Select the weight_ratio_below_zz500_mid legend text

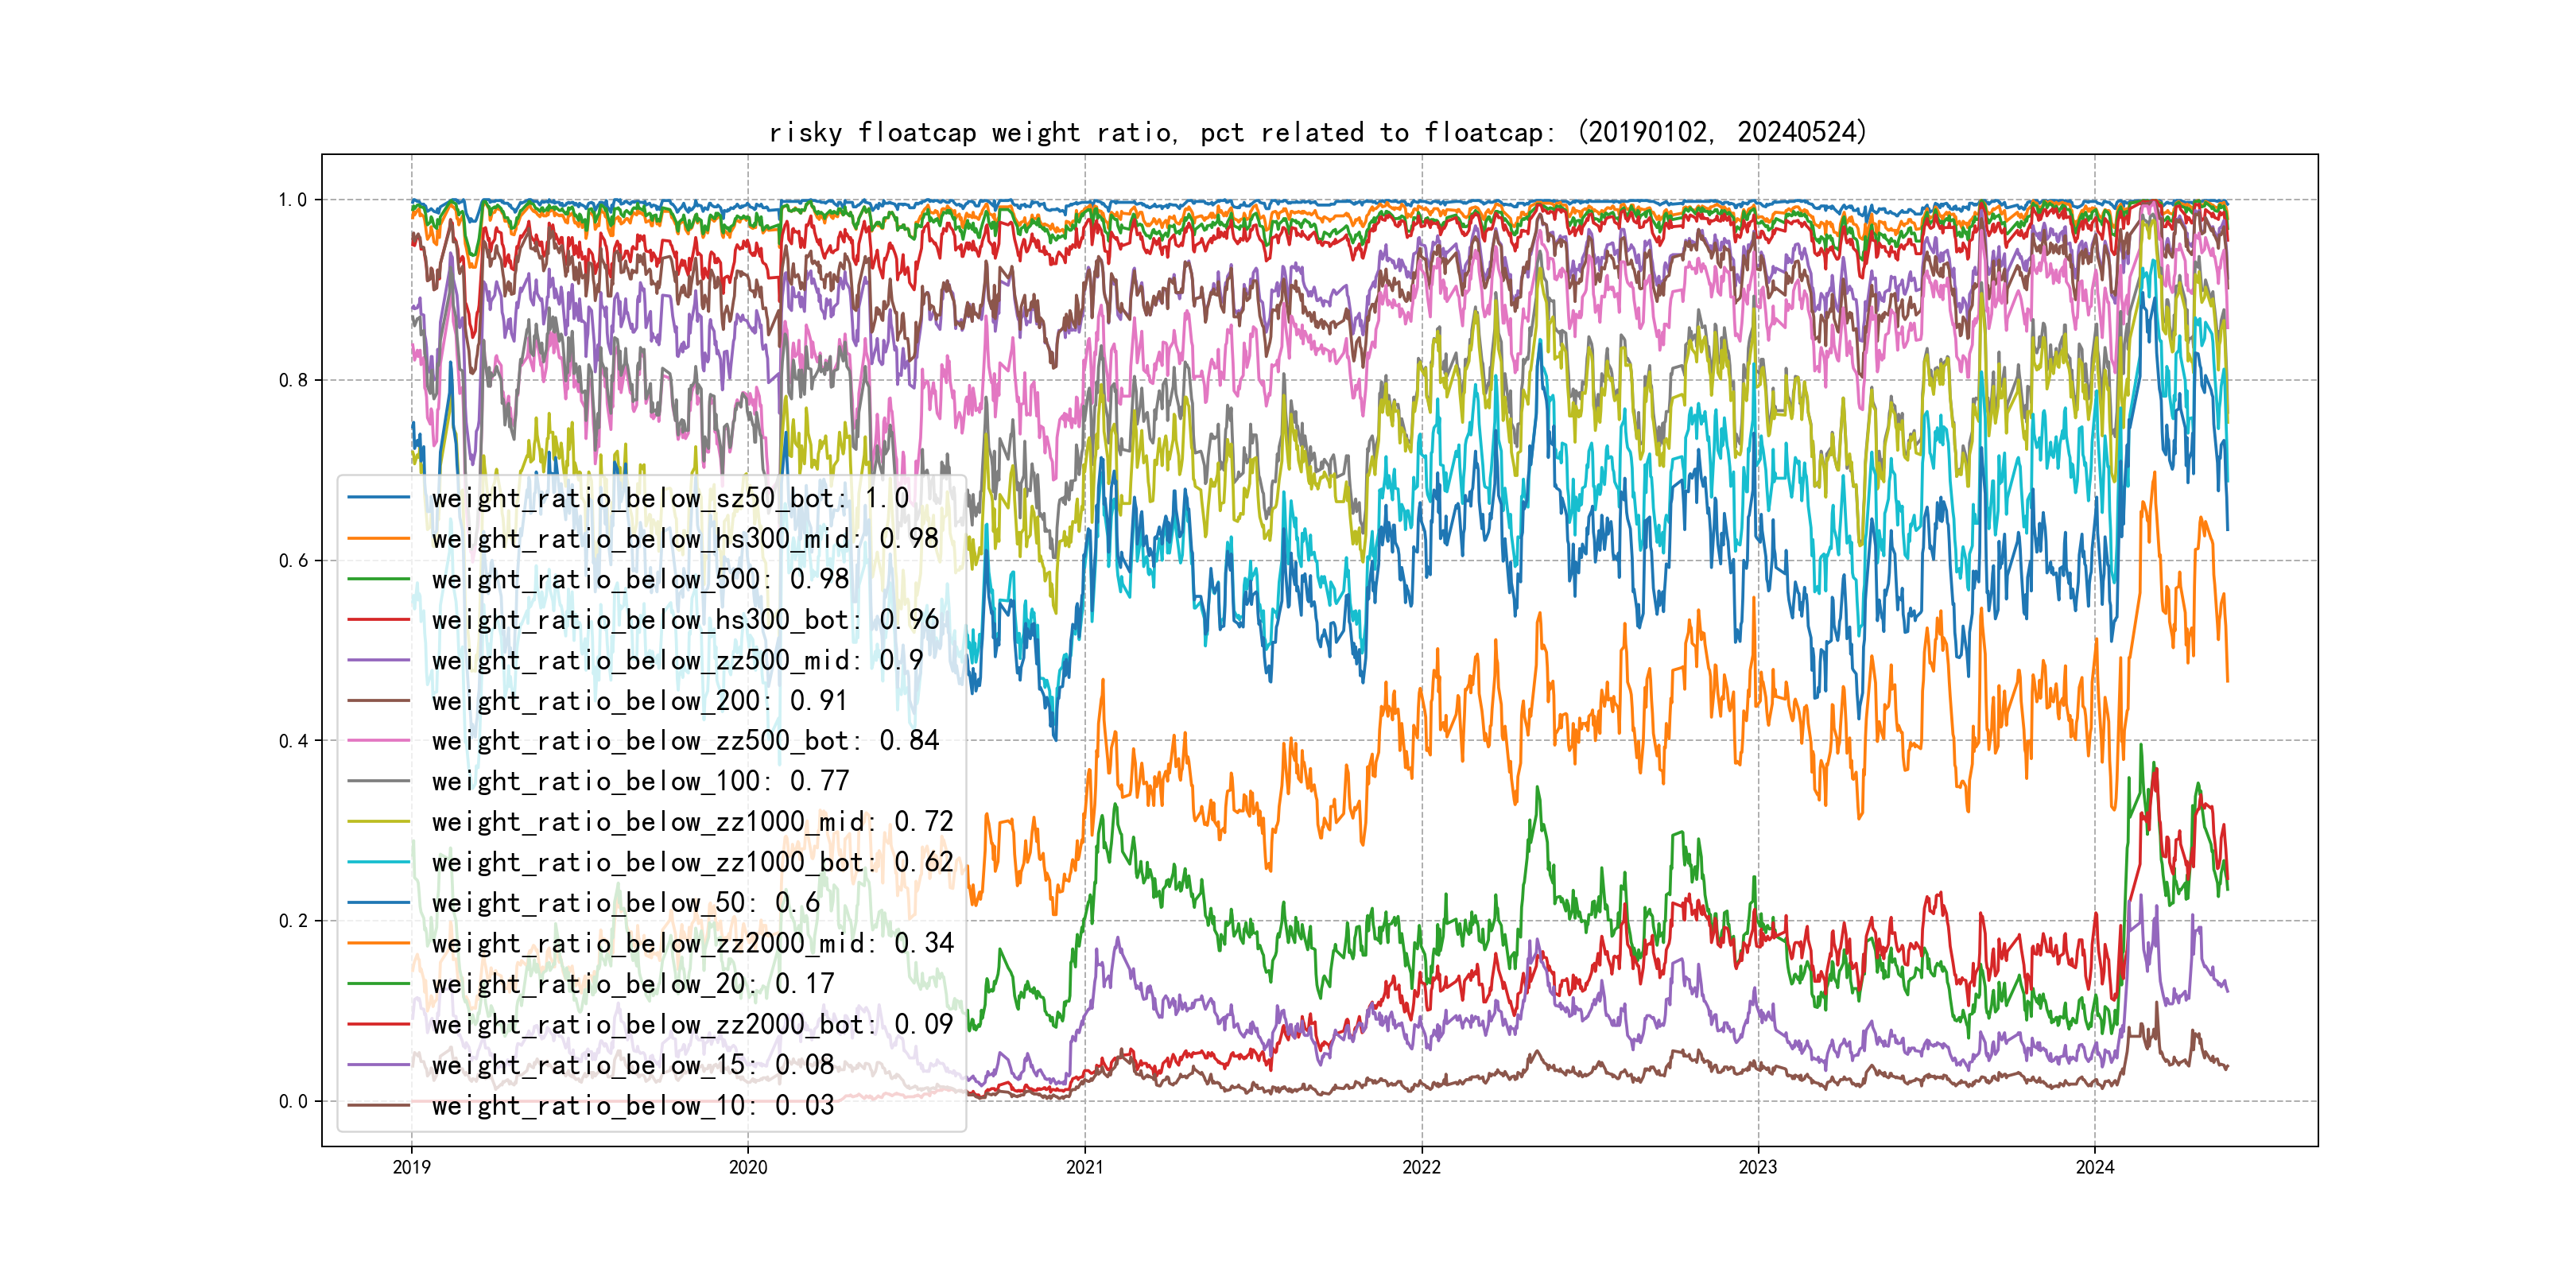[677, 660]
